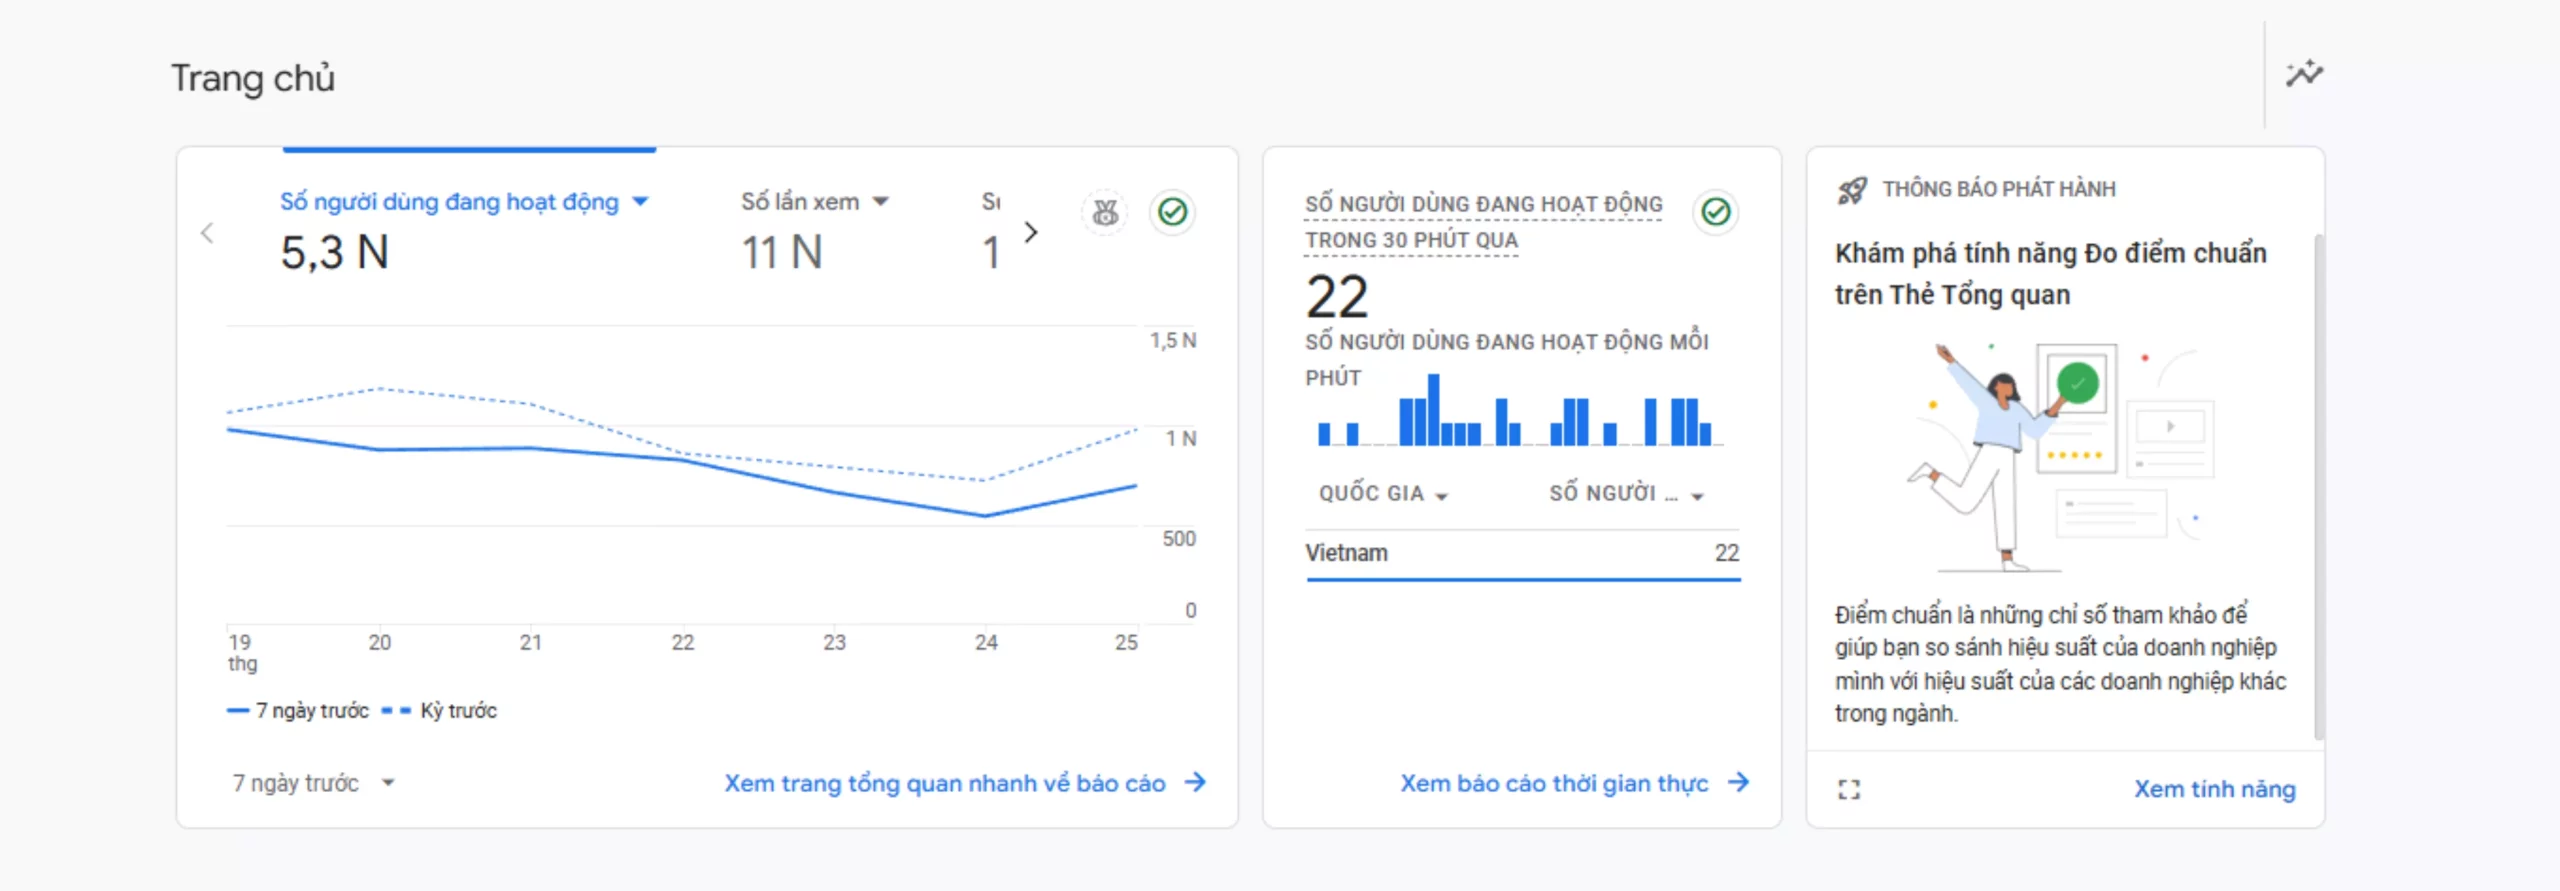Click the Xem tính năng link
Viewport: 2560px width, 891px height.
(x=2214, y=789)
